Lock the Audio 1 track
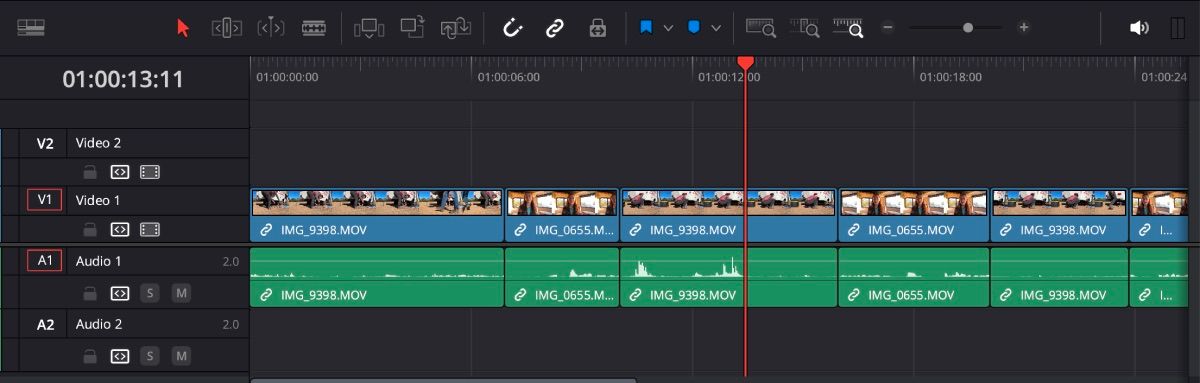This screenshot has width=1200, height=383. coord(90,293)
